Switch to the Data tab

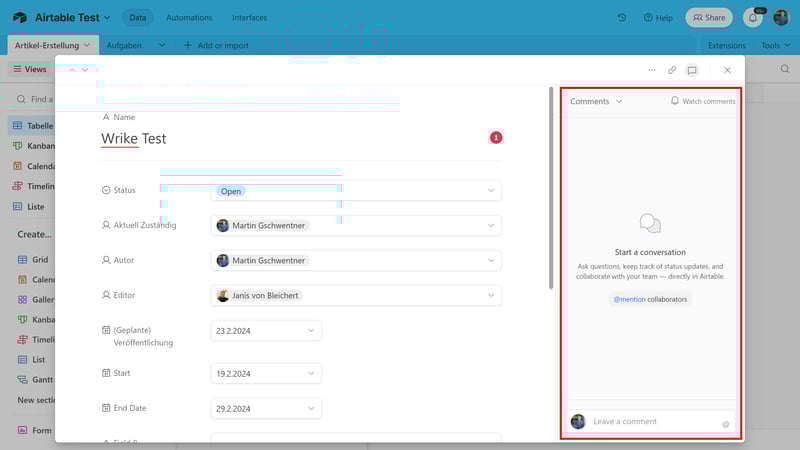tap(138, 17)
